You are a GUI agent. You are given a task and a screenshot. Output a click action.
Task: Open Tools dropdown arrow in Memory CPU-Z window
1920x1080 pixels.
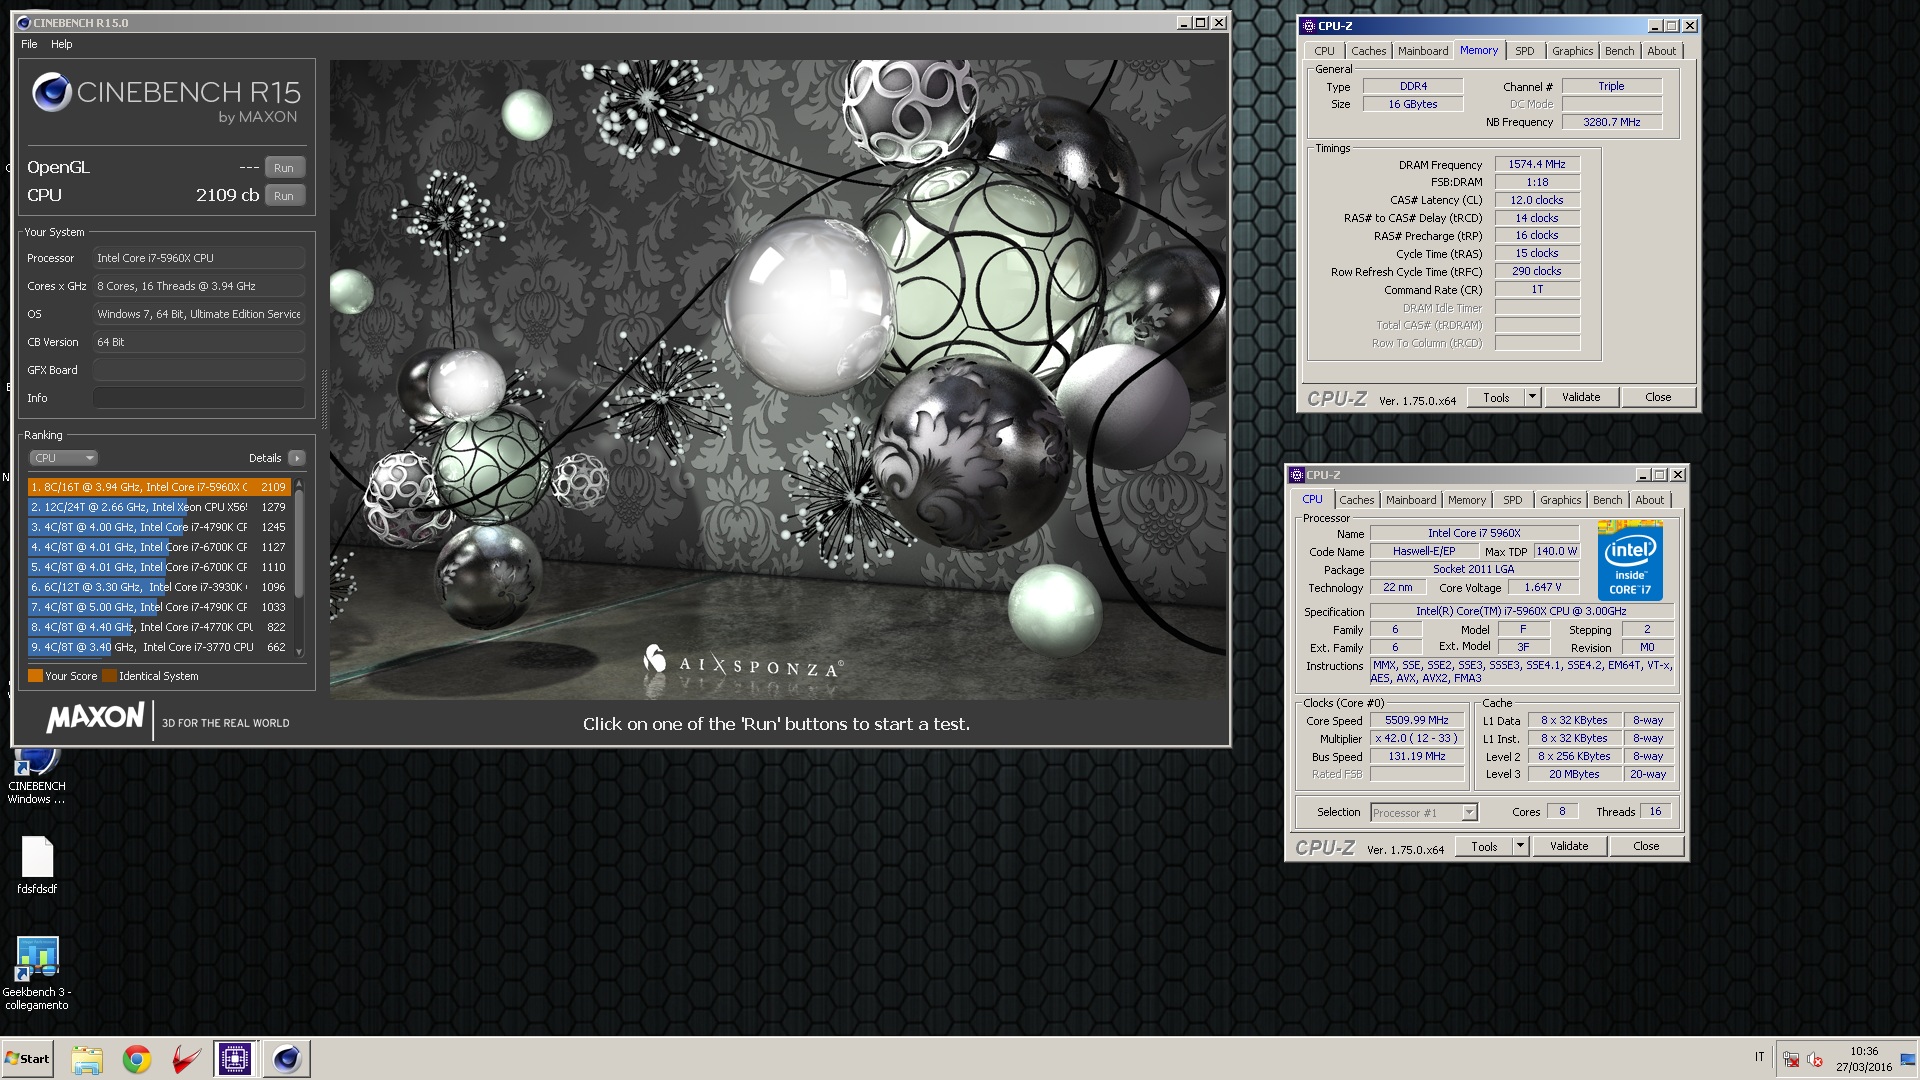coord(1532,397)
